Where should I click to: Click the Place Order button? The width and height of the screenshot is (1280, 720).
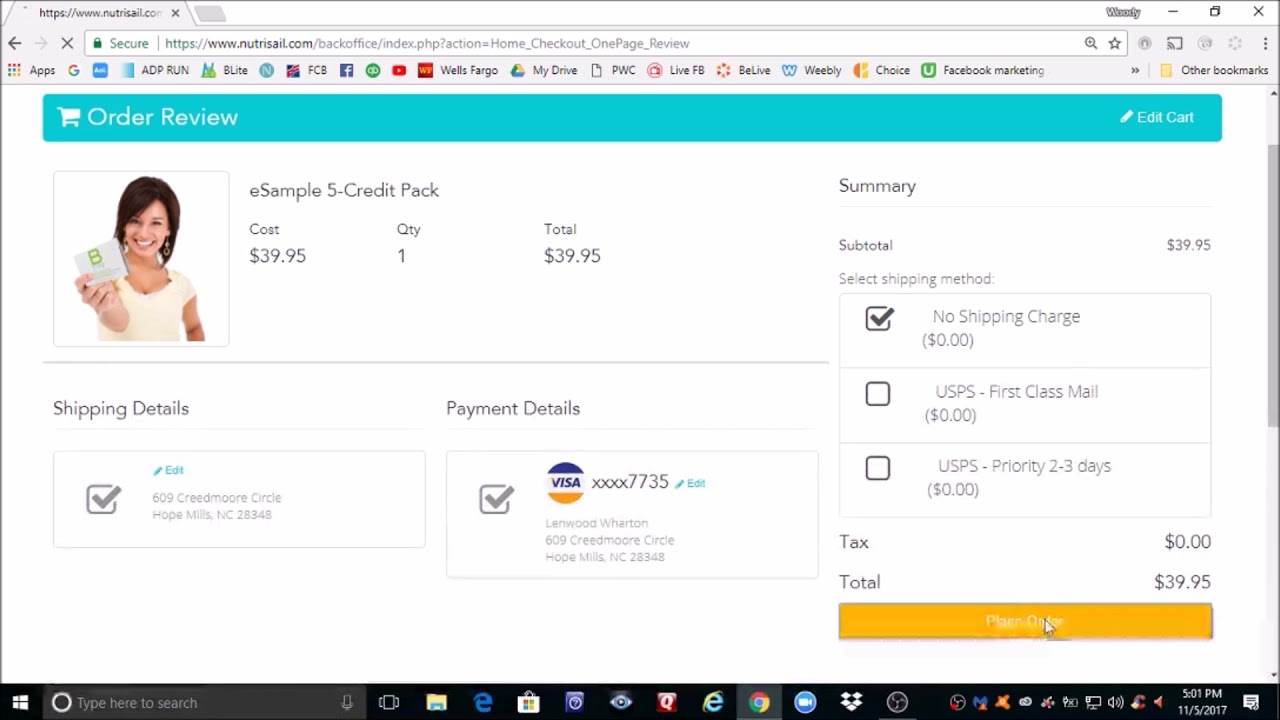1025,621
